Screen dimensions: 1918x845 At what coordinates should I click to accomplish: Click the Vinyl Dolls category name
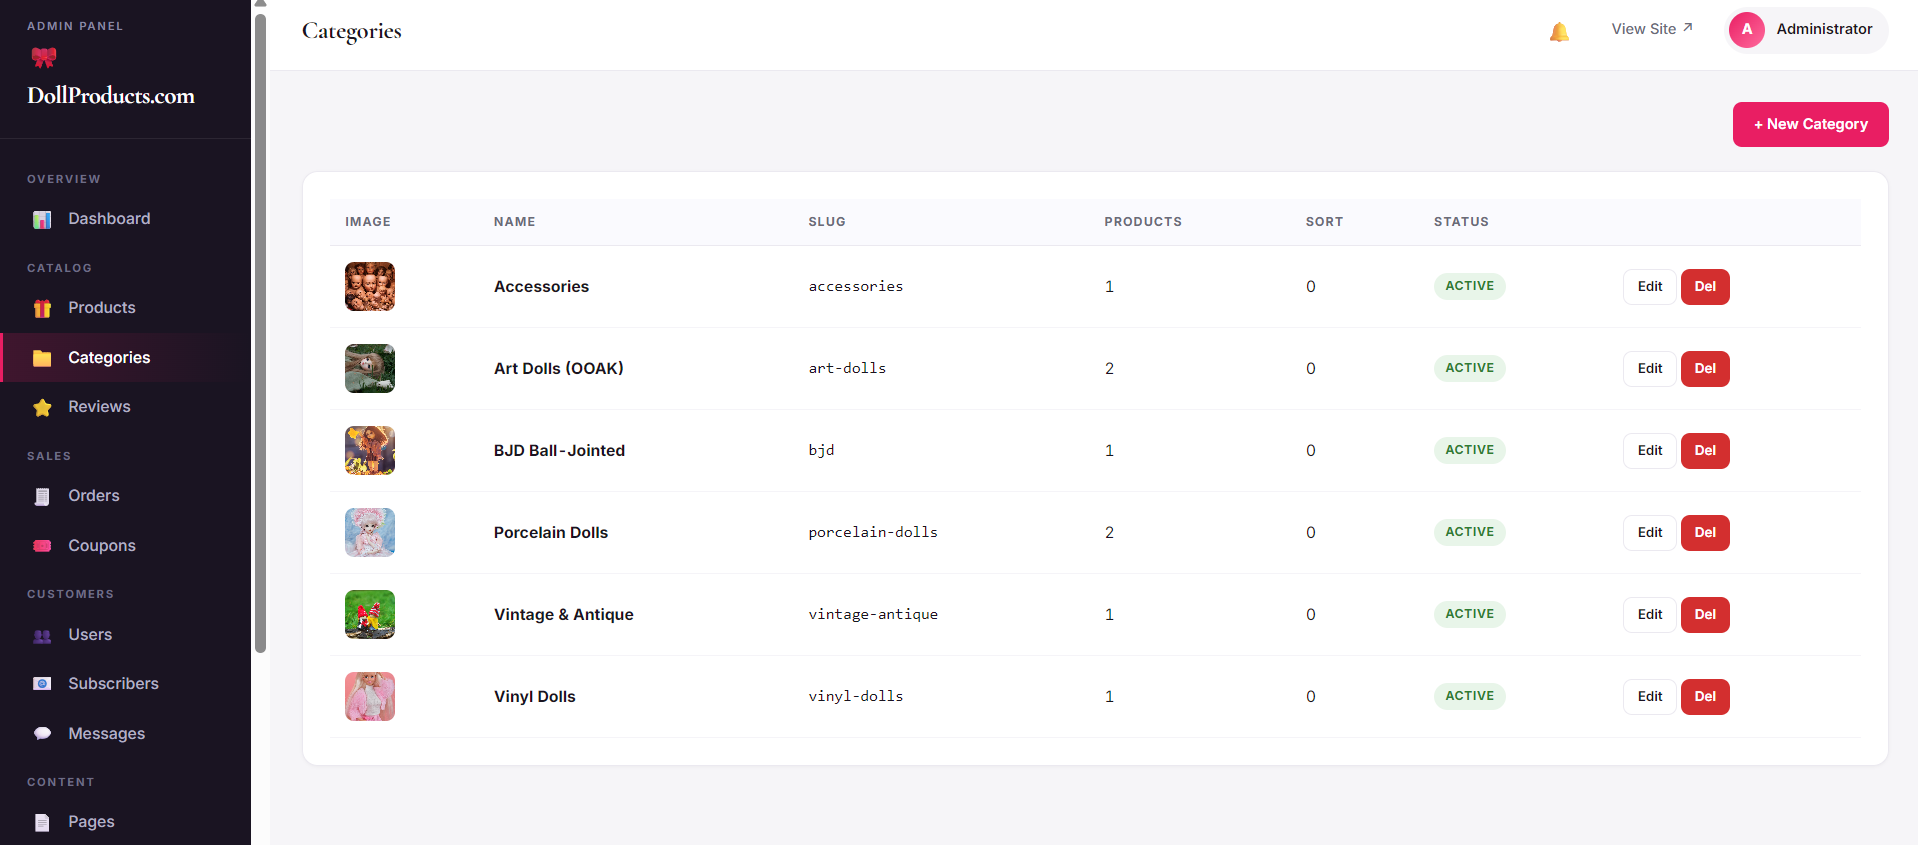click(534, 697)
